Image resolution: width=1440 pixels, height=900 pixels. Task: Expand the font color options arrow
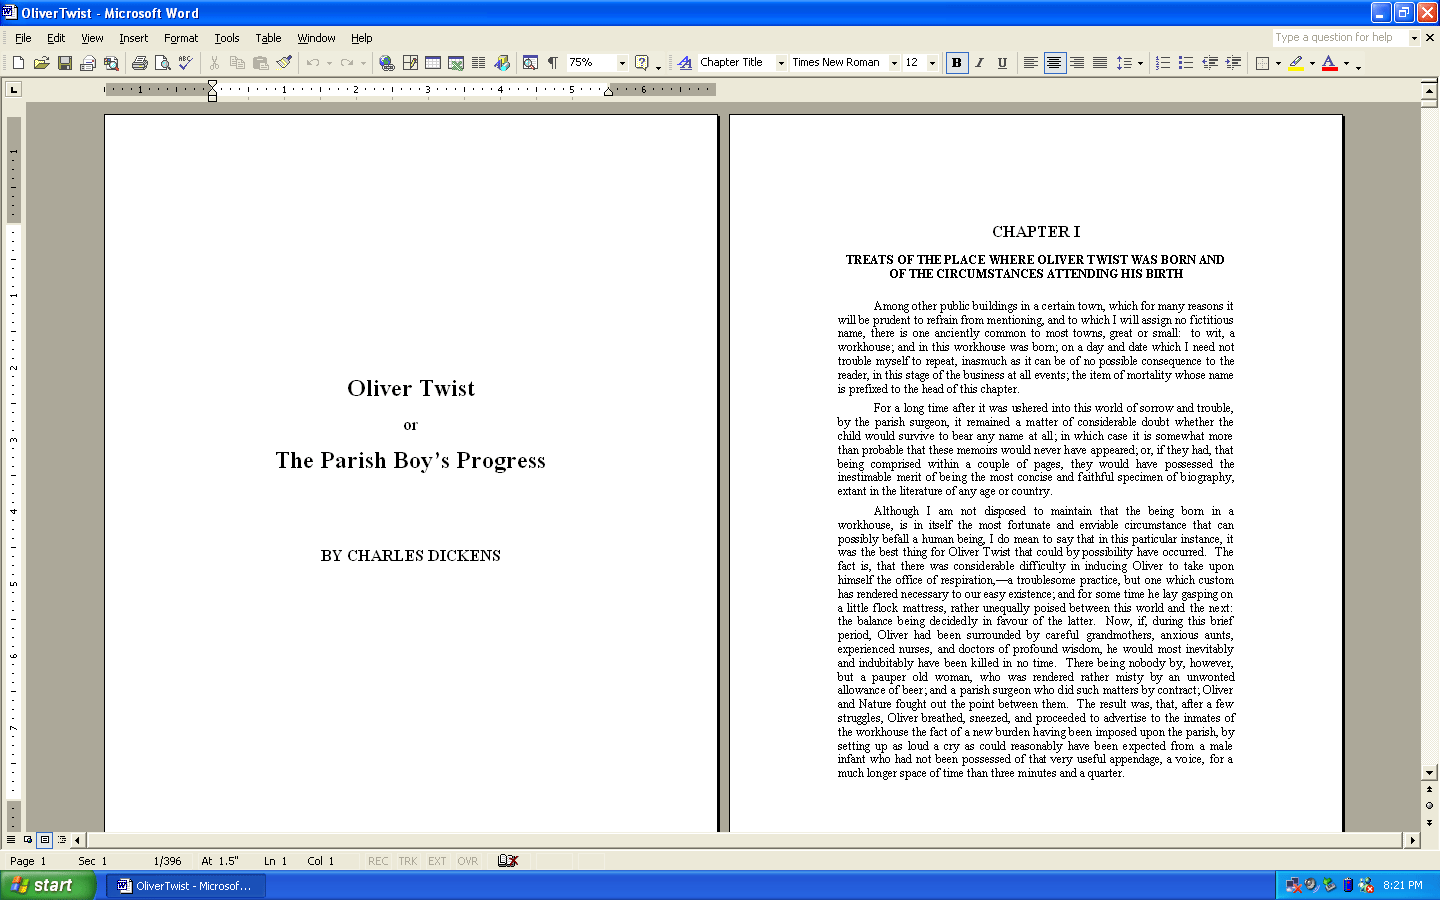pyautogui.click(x=1346, y=63)
